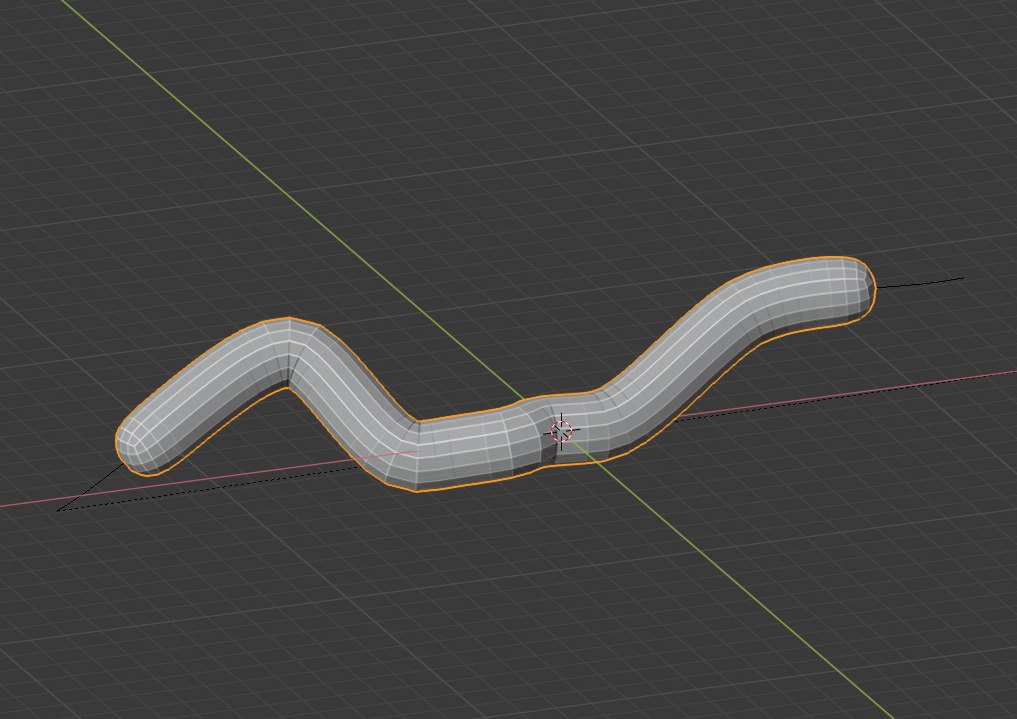Screen dimensions: 1017x719
Task: Click the 3D cursor crosshair at origin
Action: (x=562, y=431)
